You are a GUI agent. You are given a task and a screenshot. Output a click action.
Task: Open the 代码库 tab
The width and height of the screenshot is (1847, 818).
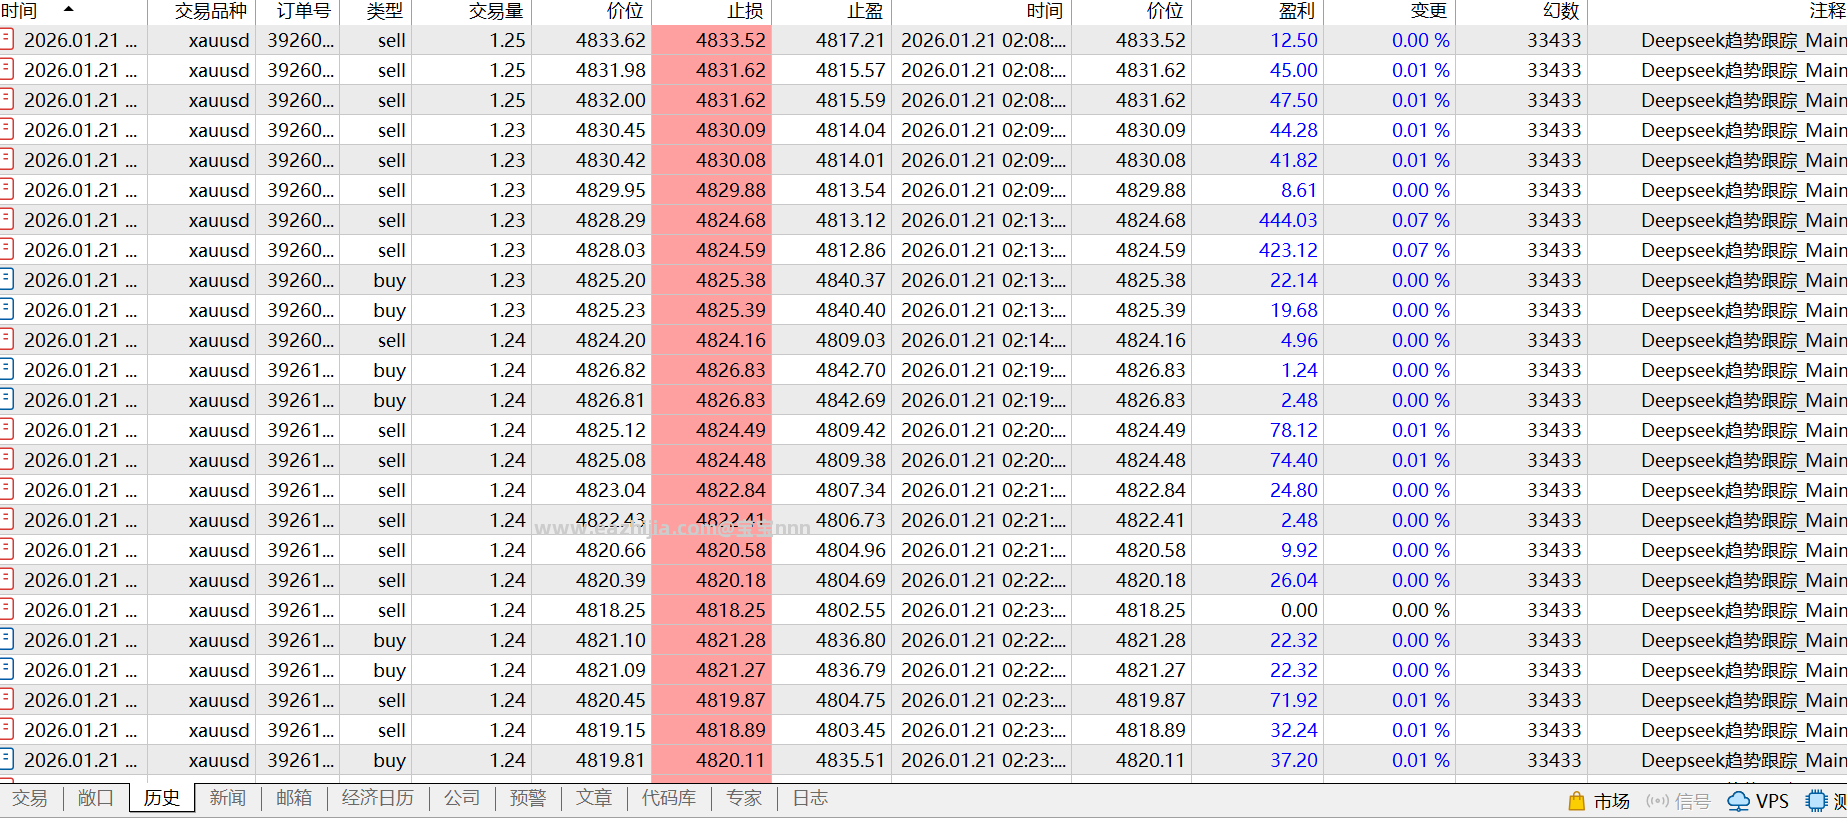669,798
